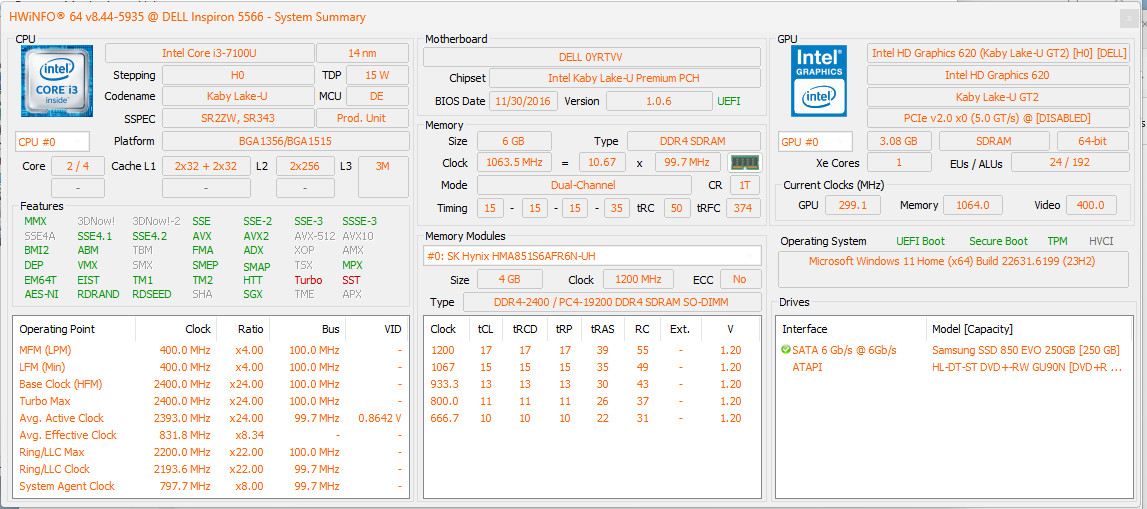Image resolution: width=1147 pixels, height=509 pixels.
Task: Click the 2x256 L2 cache value
Action: [305, 166]
